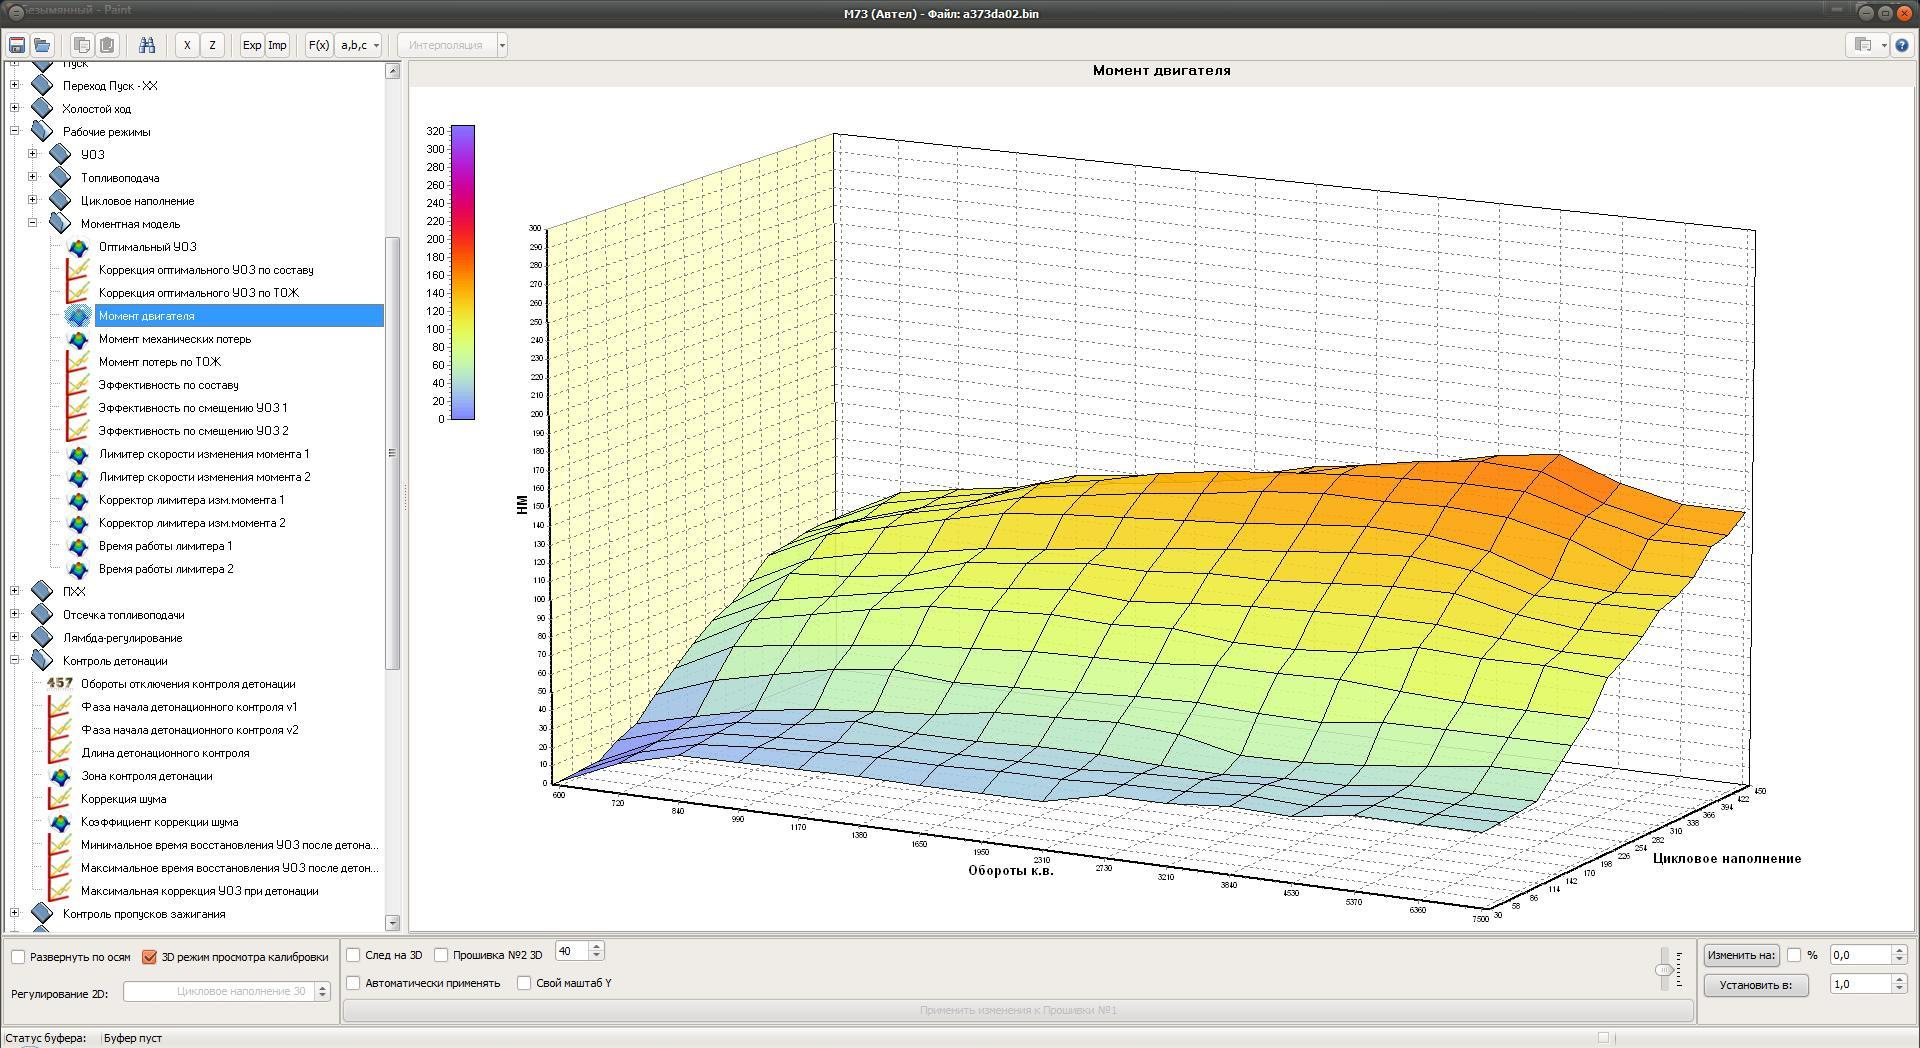Viewport: 1920px width, 1048px height.
Task: Enable the Развернуть по осям checkbox
Action: (18, 957)
